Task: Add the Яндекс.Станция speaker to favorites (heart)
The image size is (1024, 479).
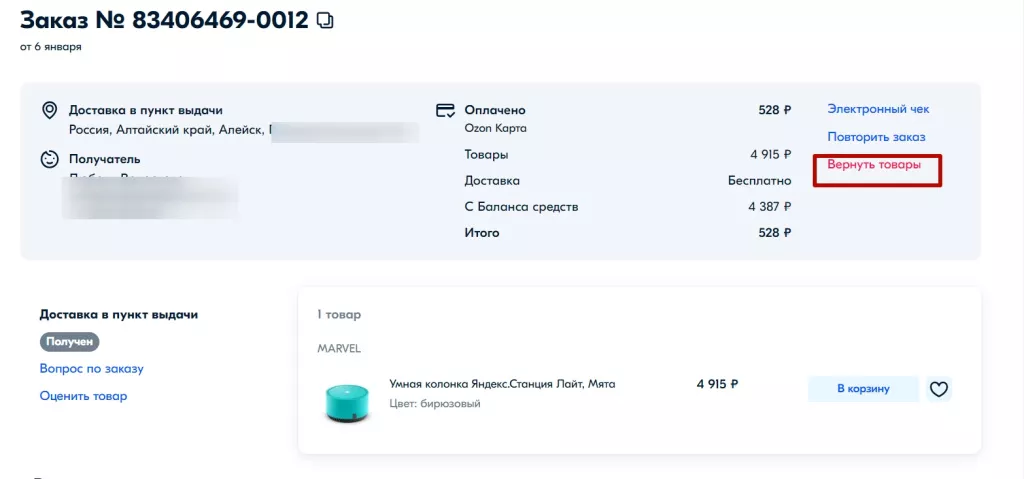Action: 938,389
